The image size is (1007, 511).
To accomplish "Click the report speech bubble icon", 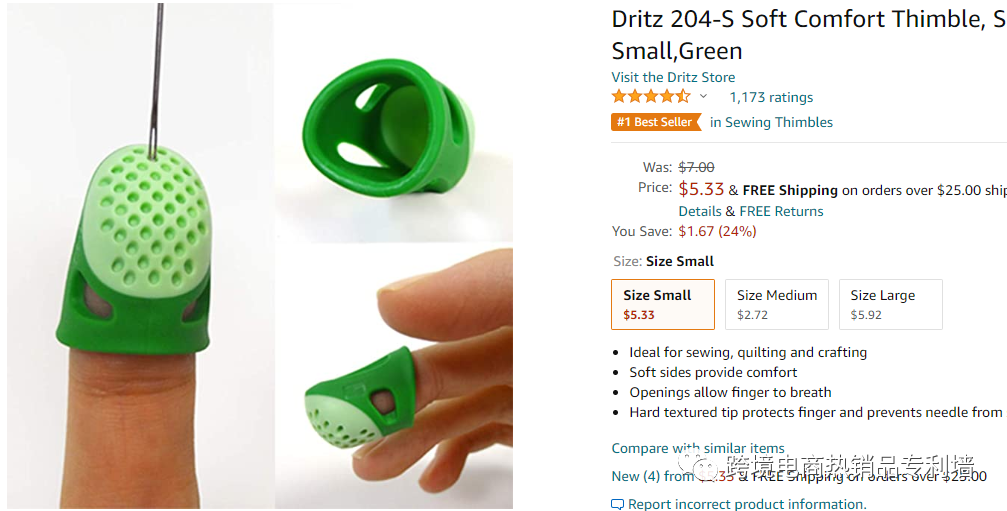I will (617, 505).
